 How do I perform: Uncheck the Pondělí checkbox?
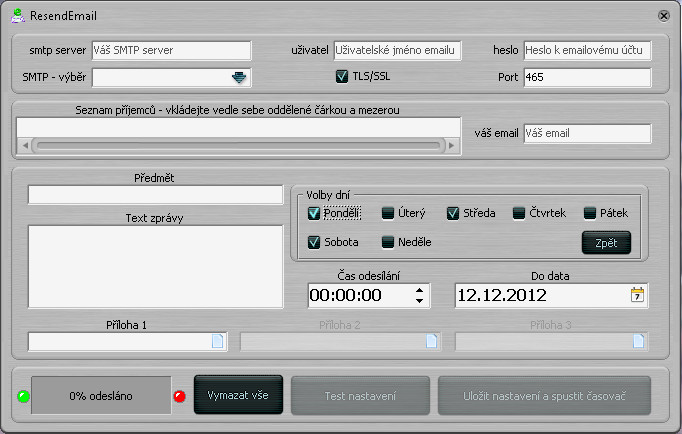[x=314, y=213]
